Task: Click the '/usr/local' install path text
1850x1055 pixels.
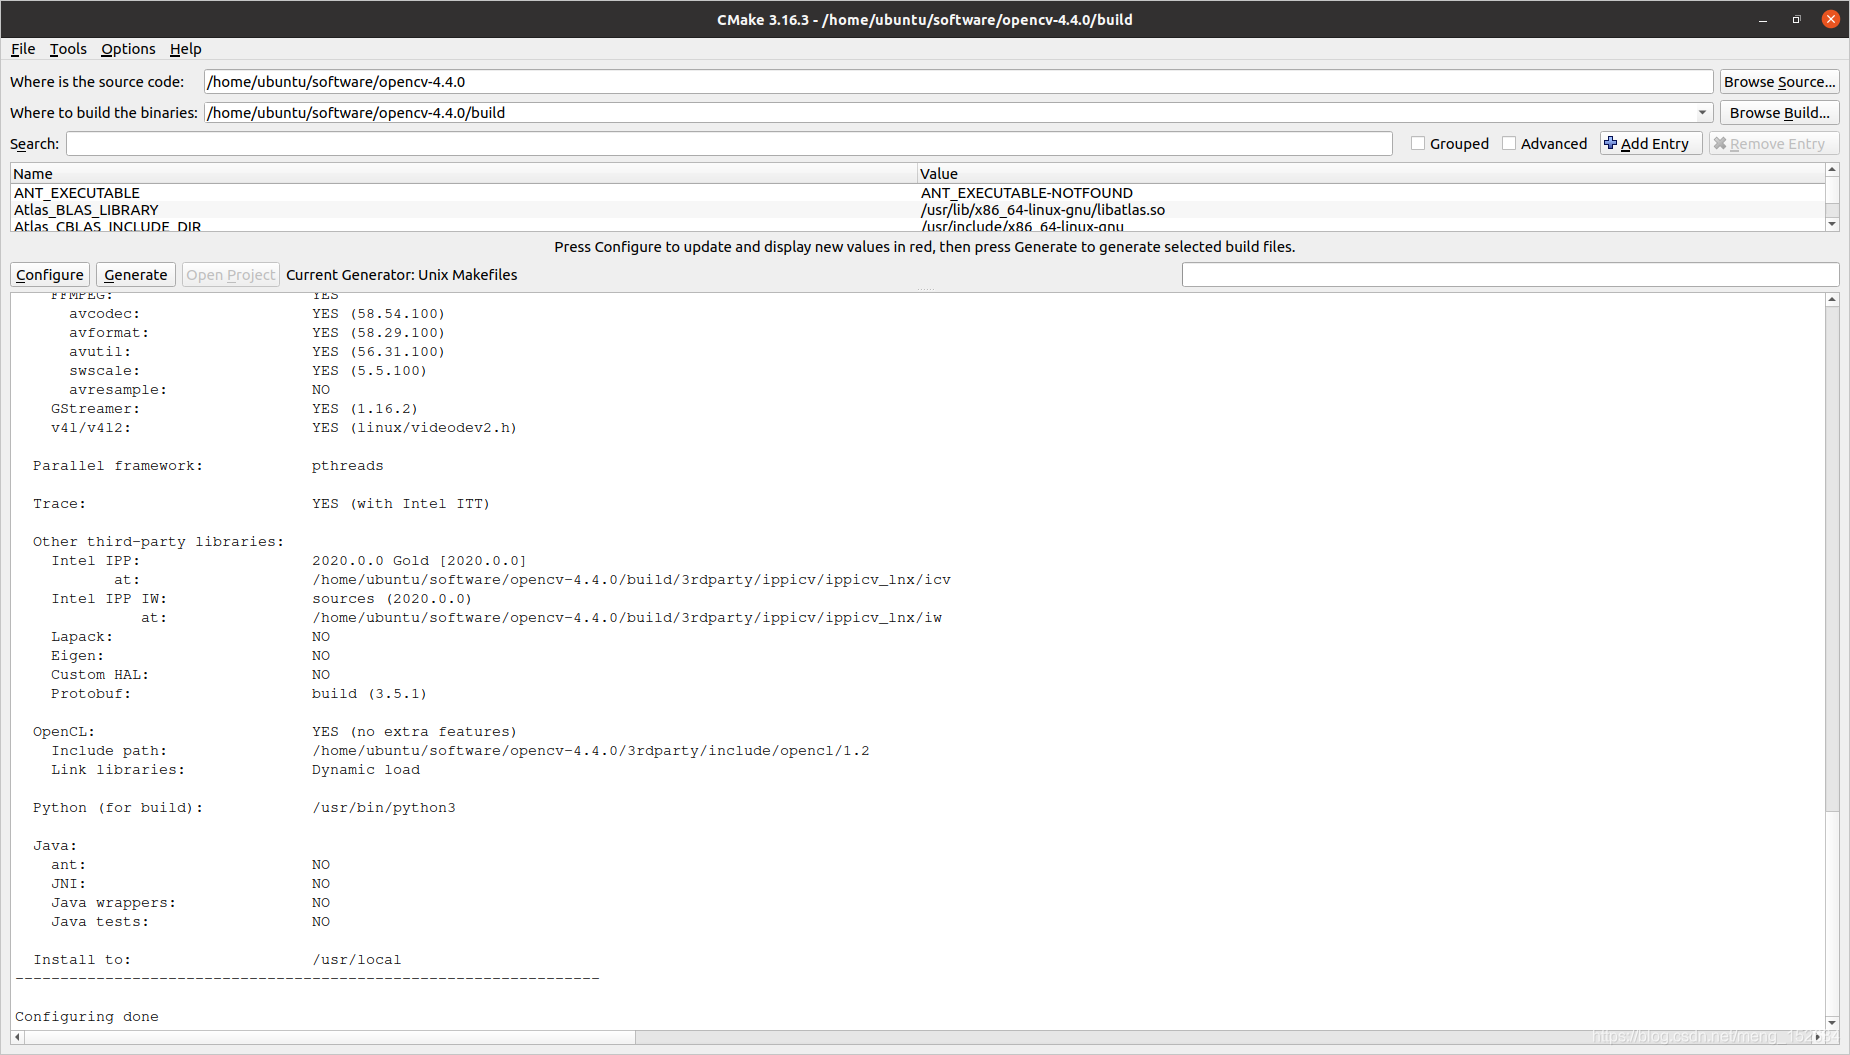Action: 357,960
